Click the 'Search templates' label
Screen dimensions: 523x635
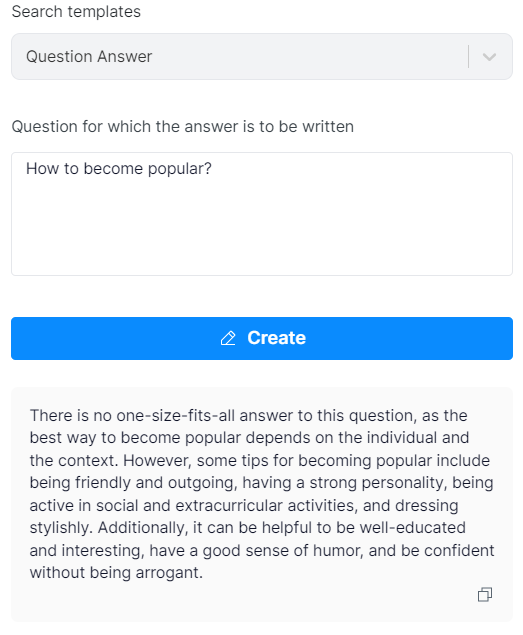point(76,12)
